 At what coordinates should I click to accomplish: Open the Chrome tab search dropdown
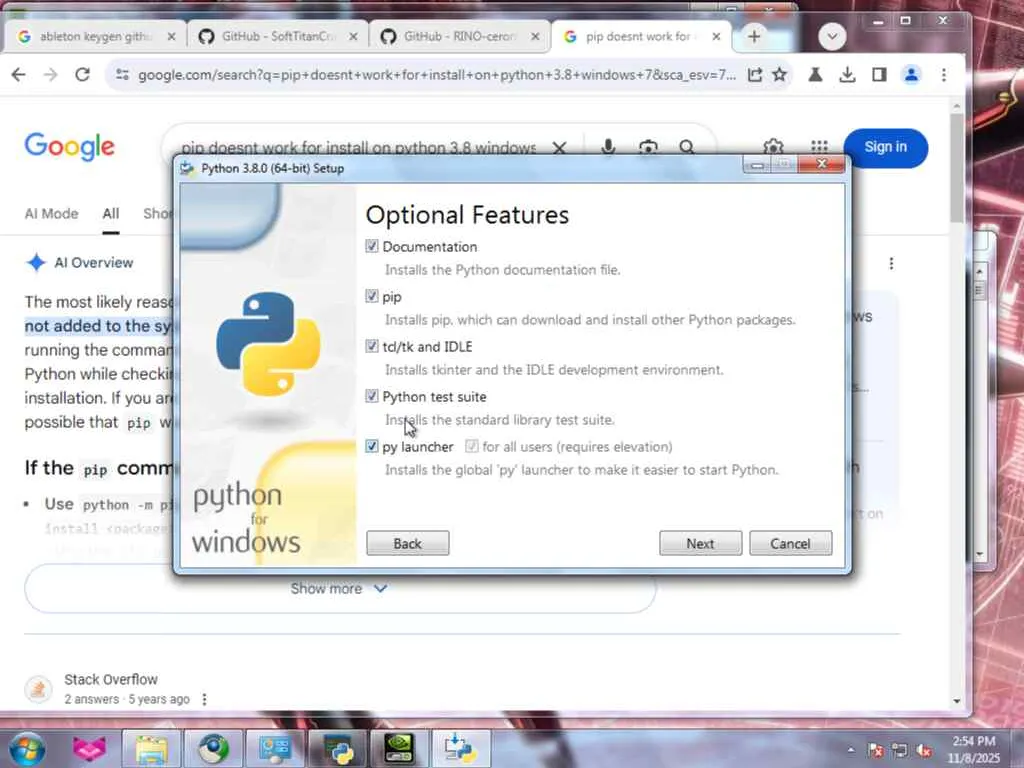[832, 37]
